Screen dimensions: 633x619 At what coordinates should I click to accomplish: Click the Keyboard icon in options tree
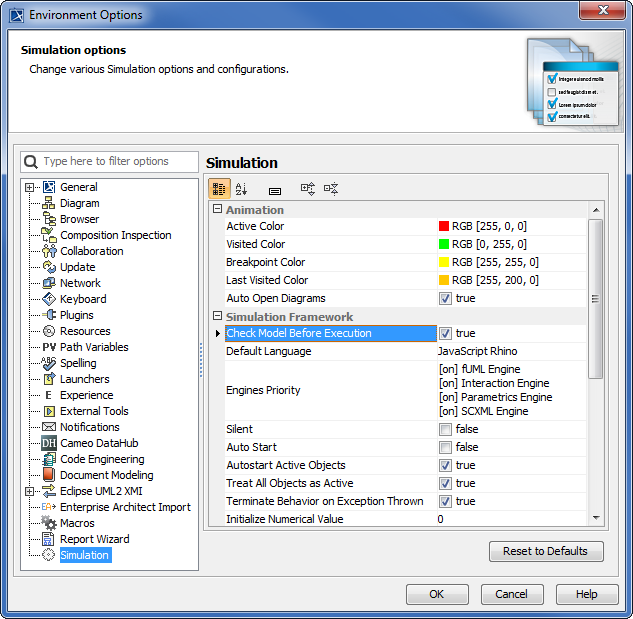[x=49, y=299]
